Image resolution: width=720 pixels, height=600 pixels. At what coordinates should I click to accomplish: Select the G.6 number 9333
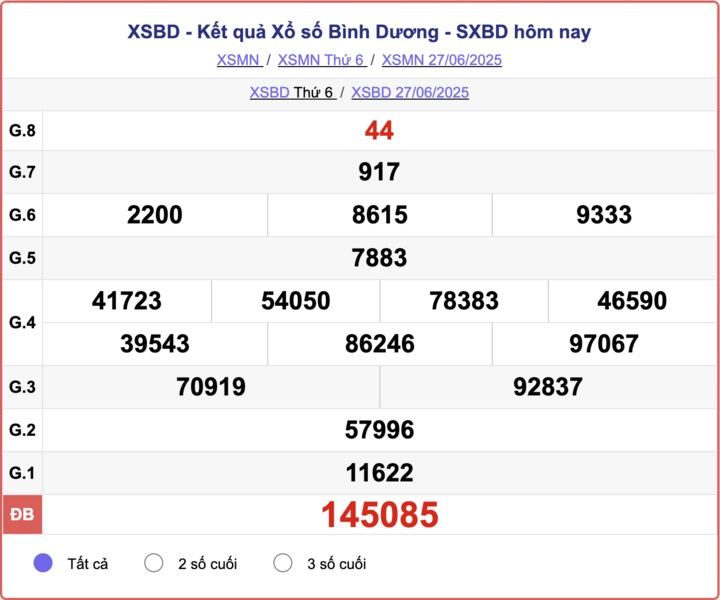point(604,215)
